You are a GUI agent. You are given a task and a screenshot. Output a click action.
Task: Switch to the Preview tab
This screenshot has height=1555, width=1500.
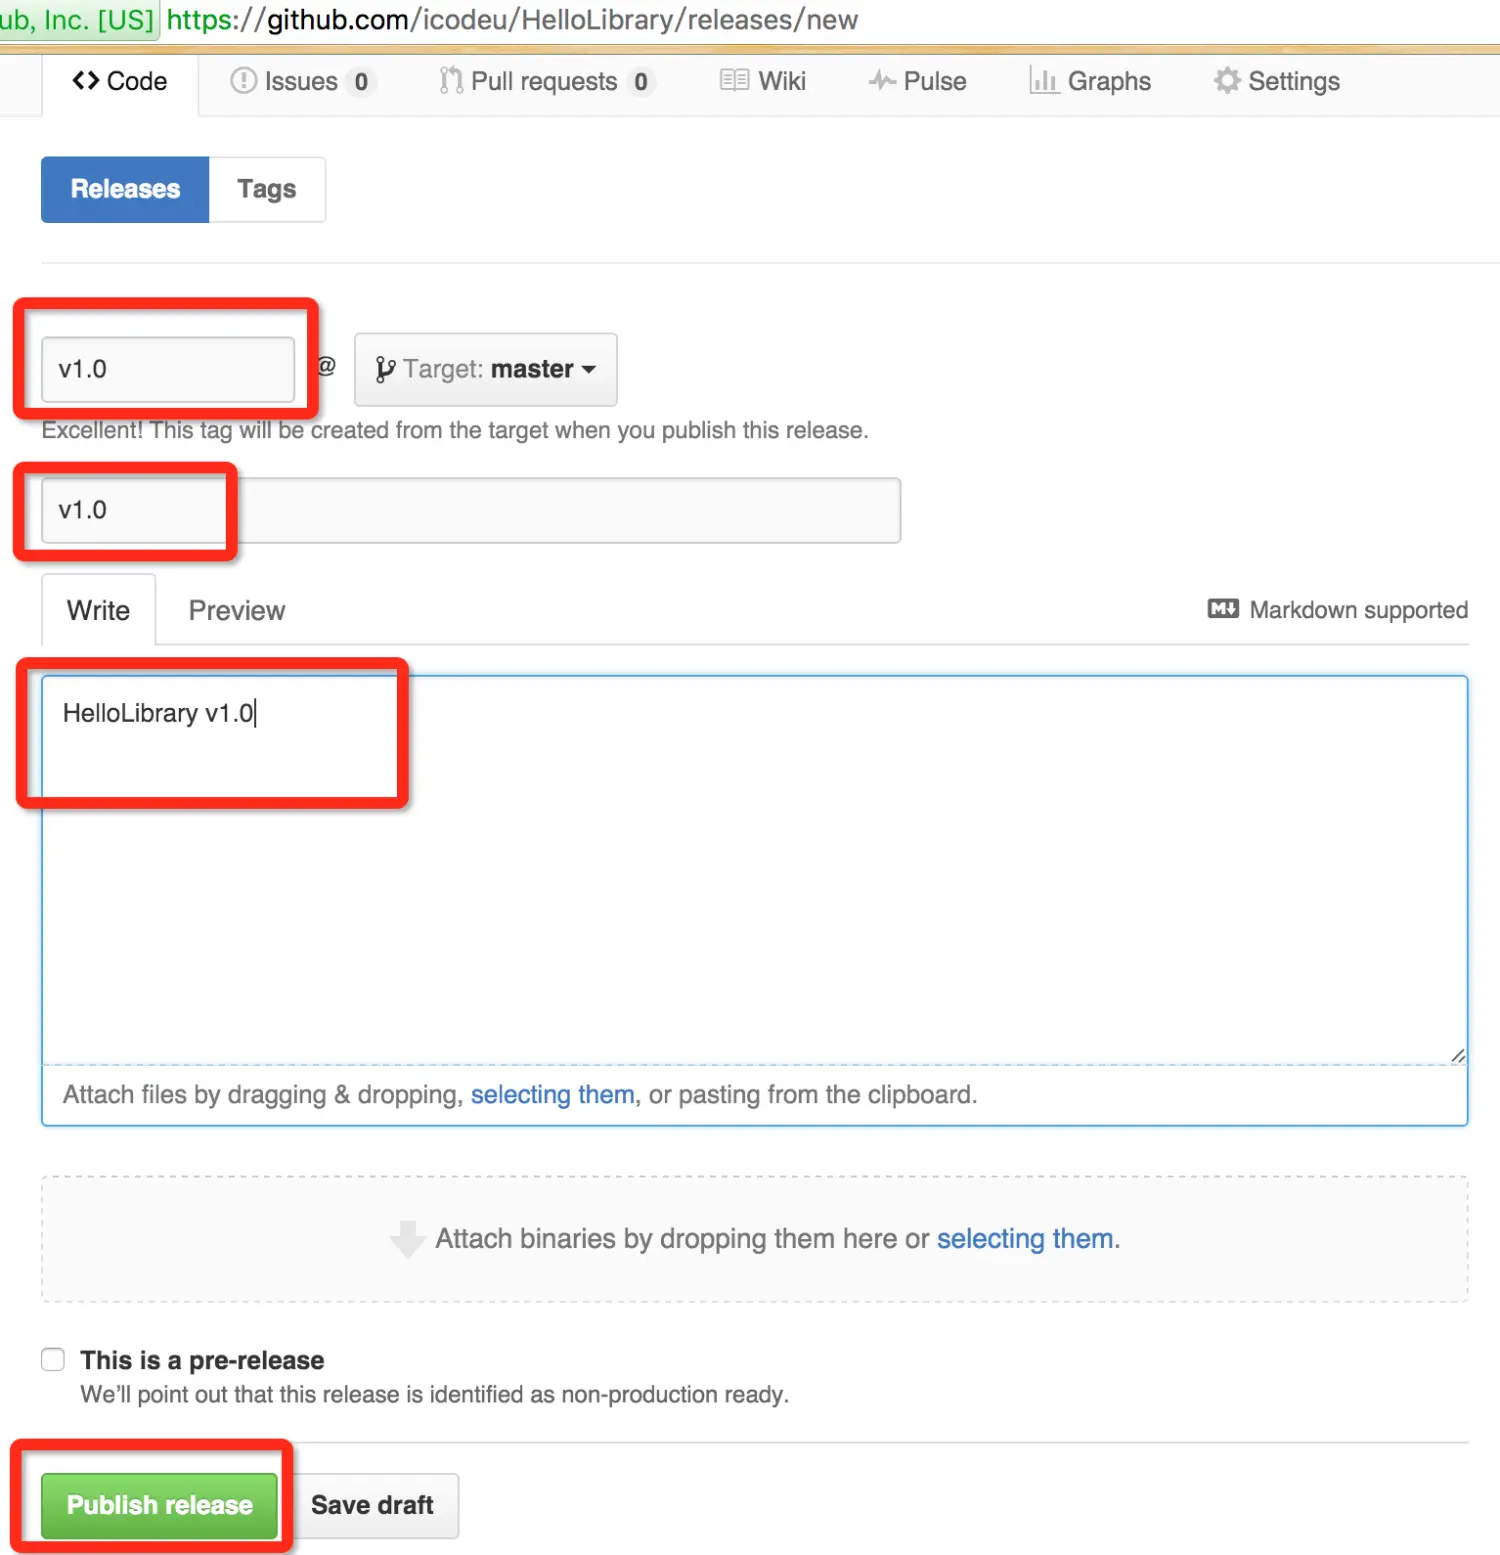(x=237, y=610)
